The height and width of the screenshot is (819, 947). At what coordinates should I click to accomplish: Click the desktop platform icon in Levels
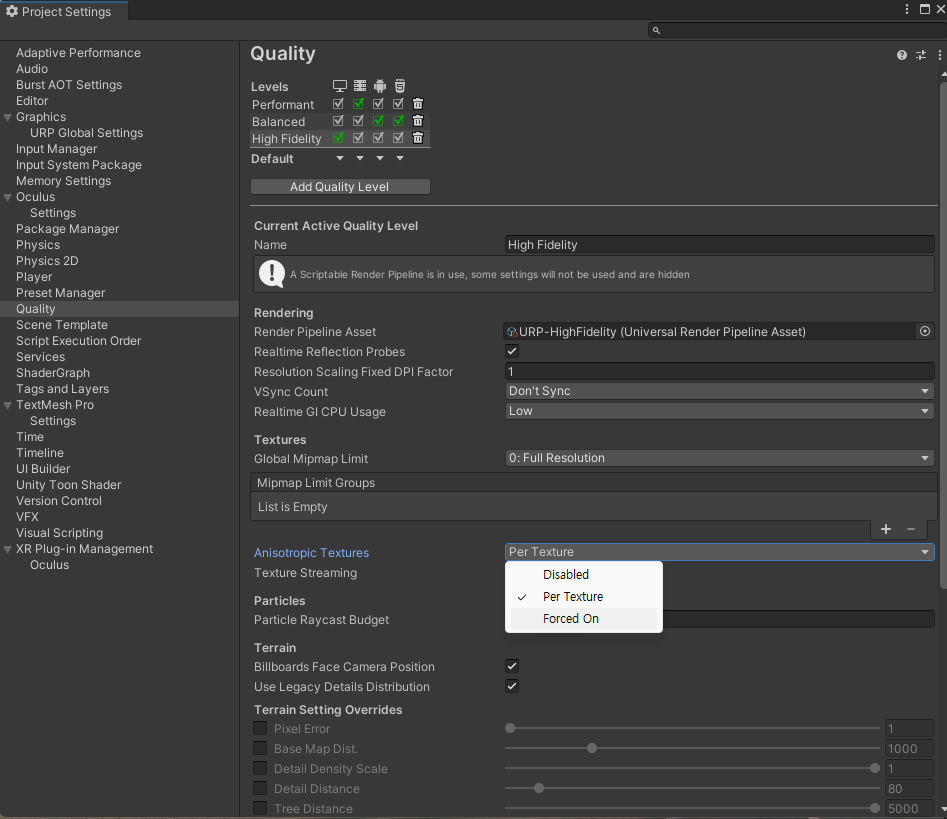[x=339, y=86]
